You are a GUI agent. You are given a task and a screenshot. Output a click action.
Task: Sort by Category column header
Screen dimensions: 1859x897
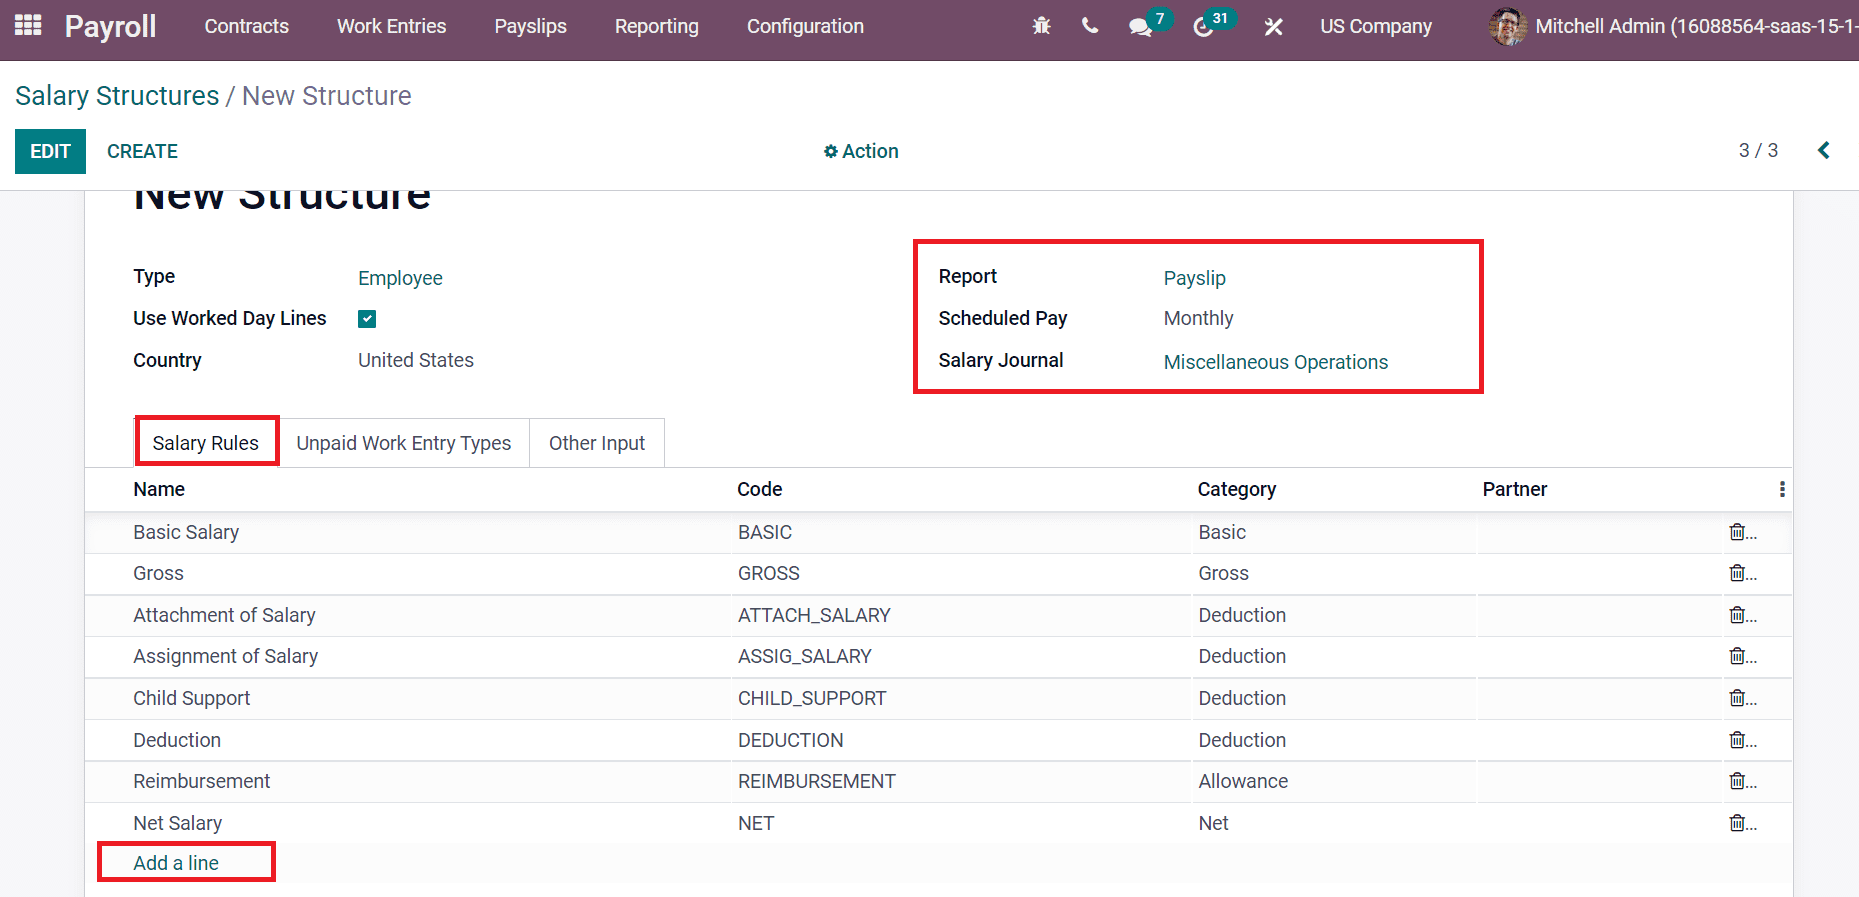coord(1236,489)
